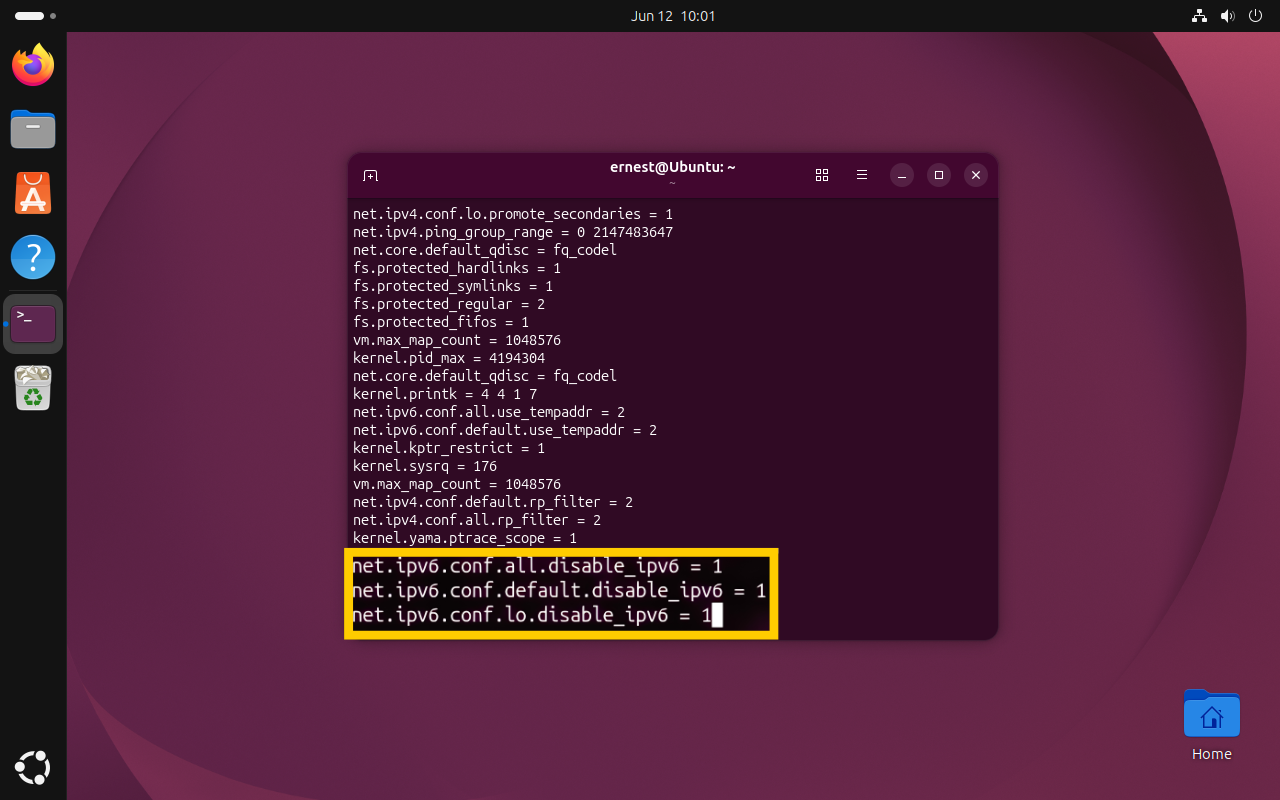Open the Help app in the dock
The width and height of the screenshot is (1280, 800).
[33, 257]
